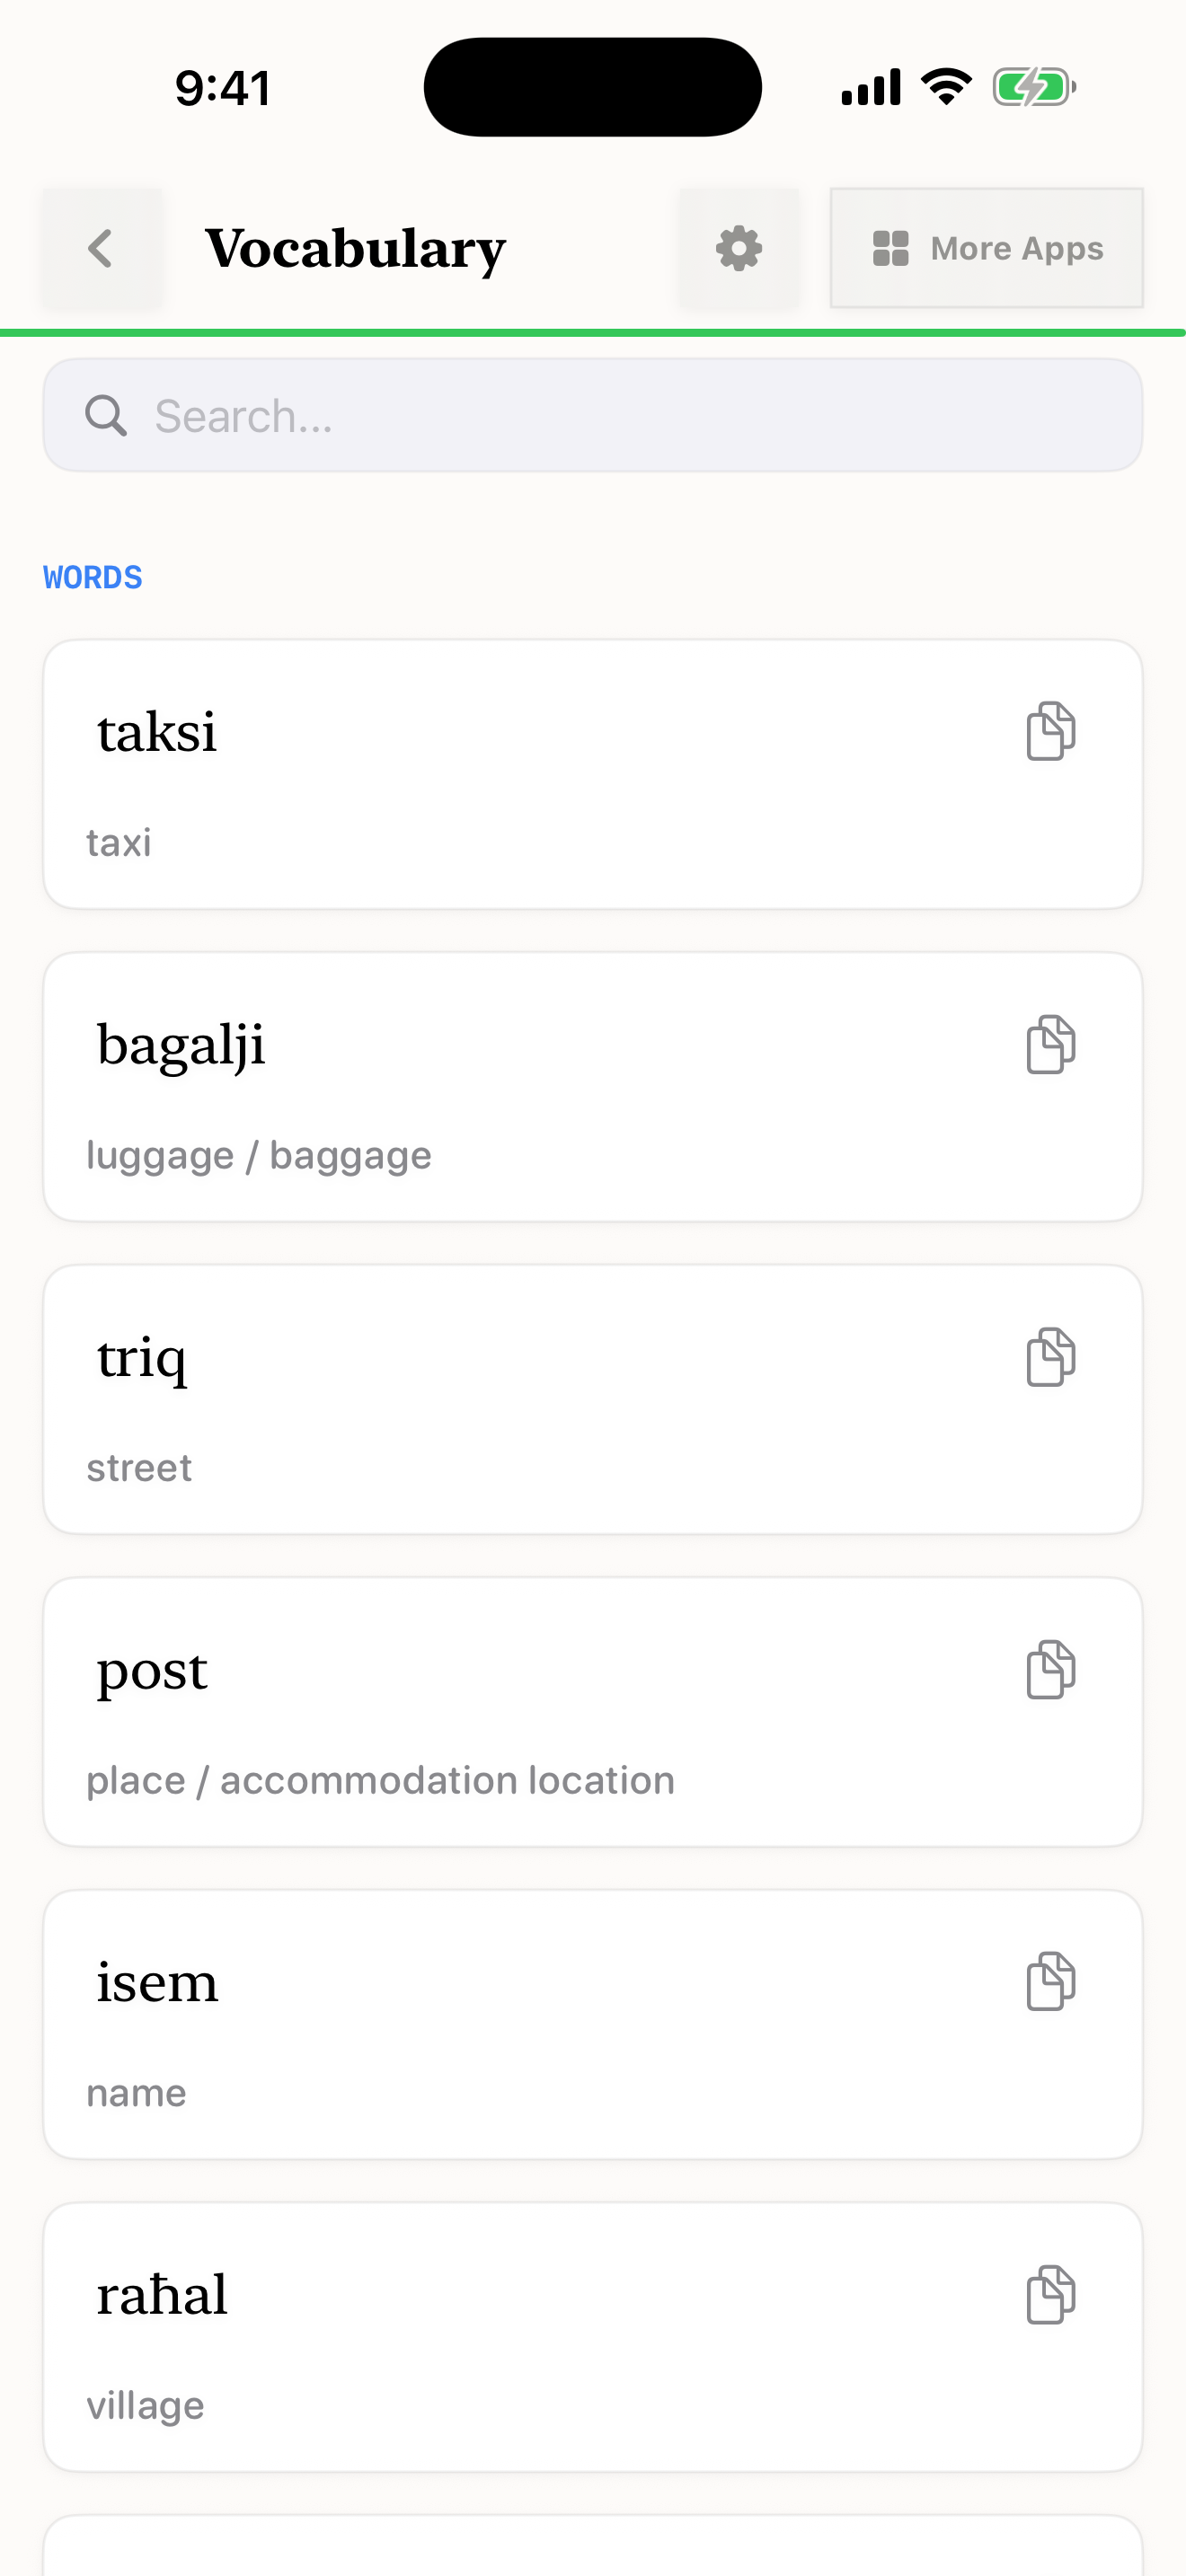Tap the search magnifier icon

[x=106, y=415]
